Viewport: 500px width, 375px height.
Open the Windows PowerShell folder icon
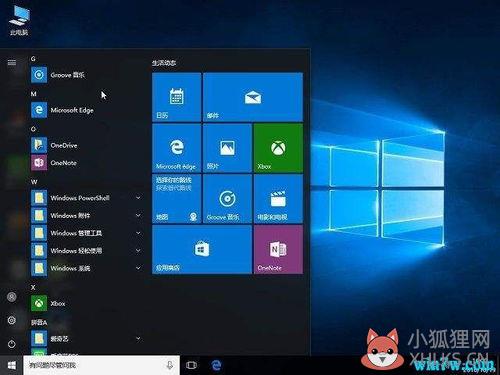tap(39, 198)
